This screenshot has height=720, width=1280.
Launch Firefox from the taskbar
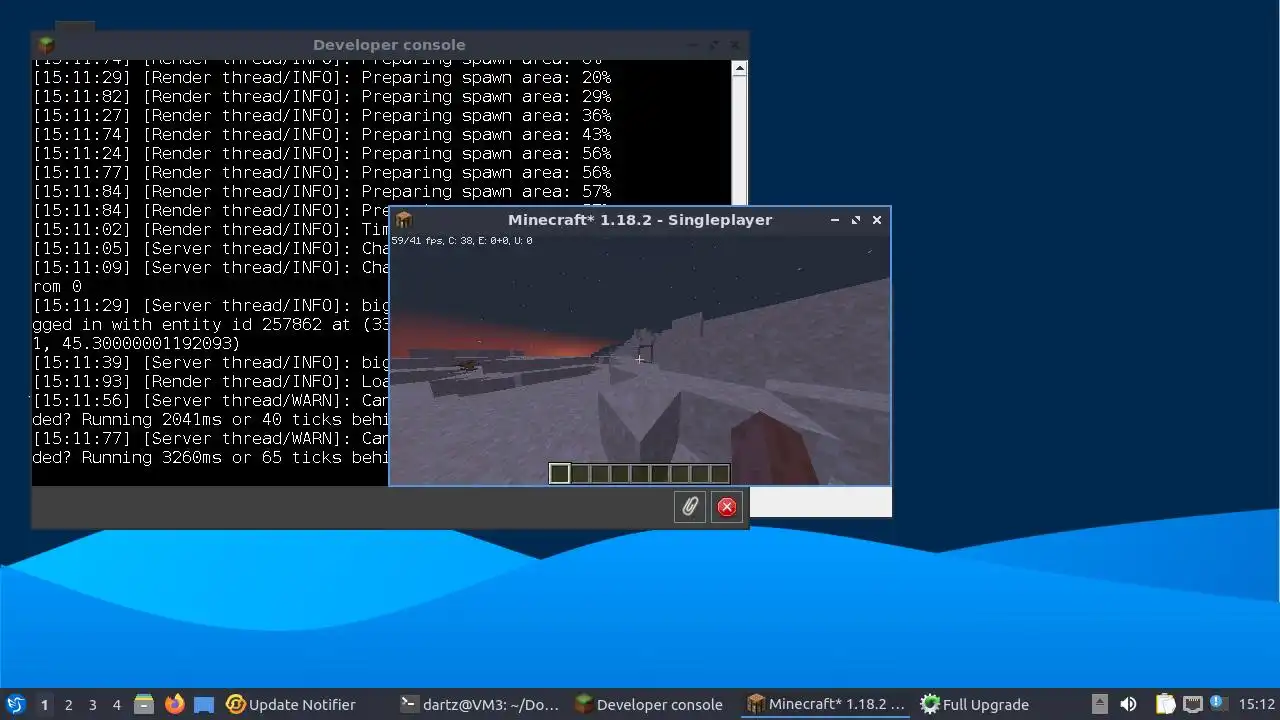[174, 704]
